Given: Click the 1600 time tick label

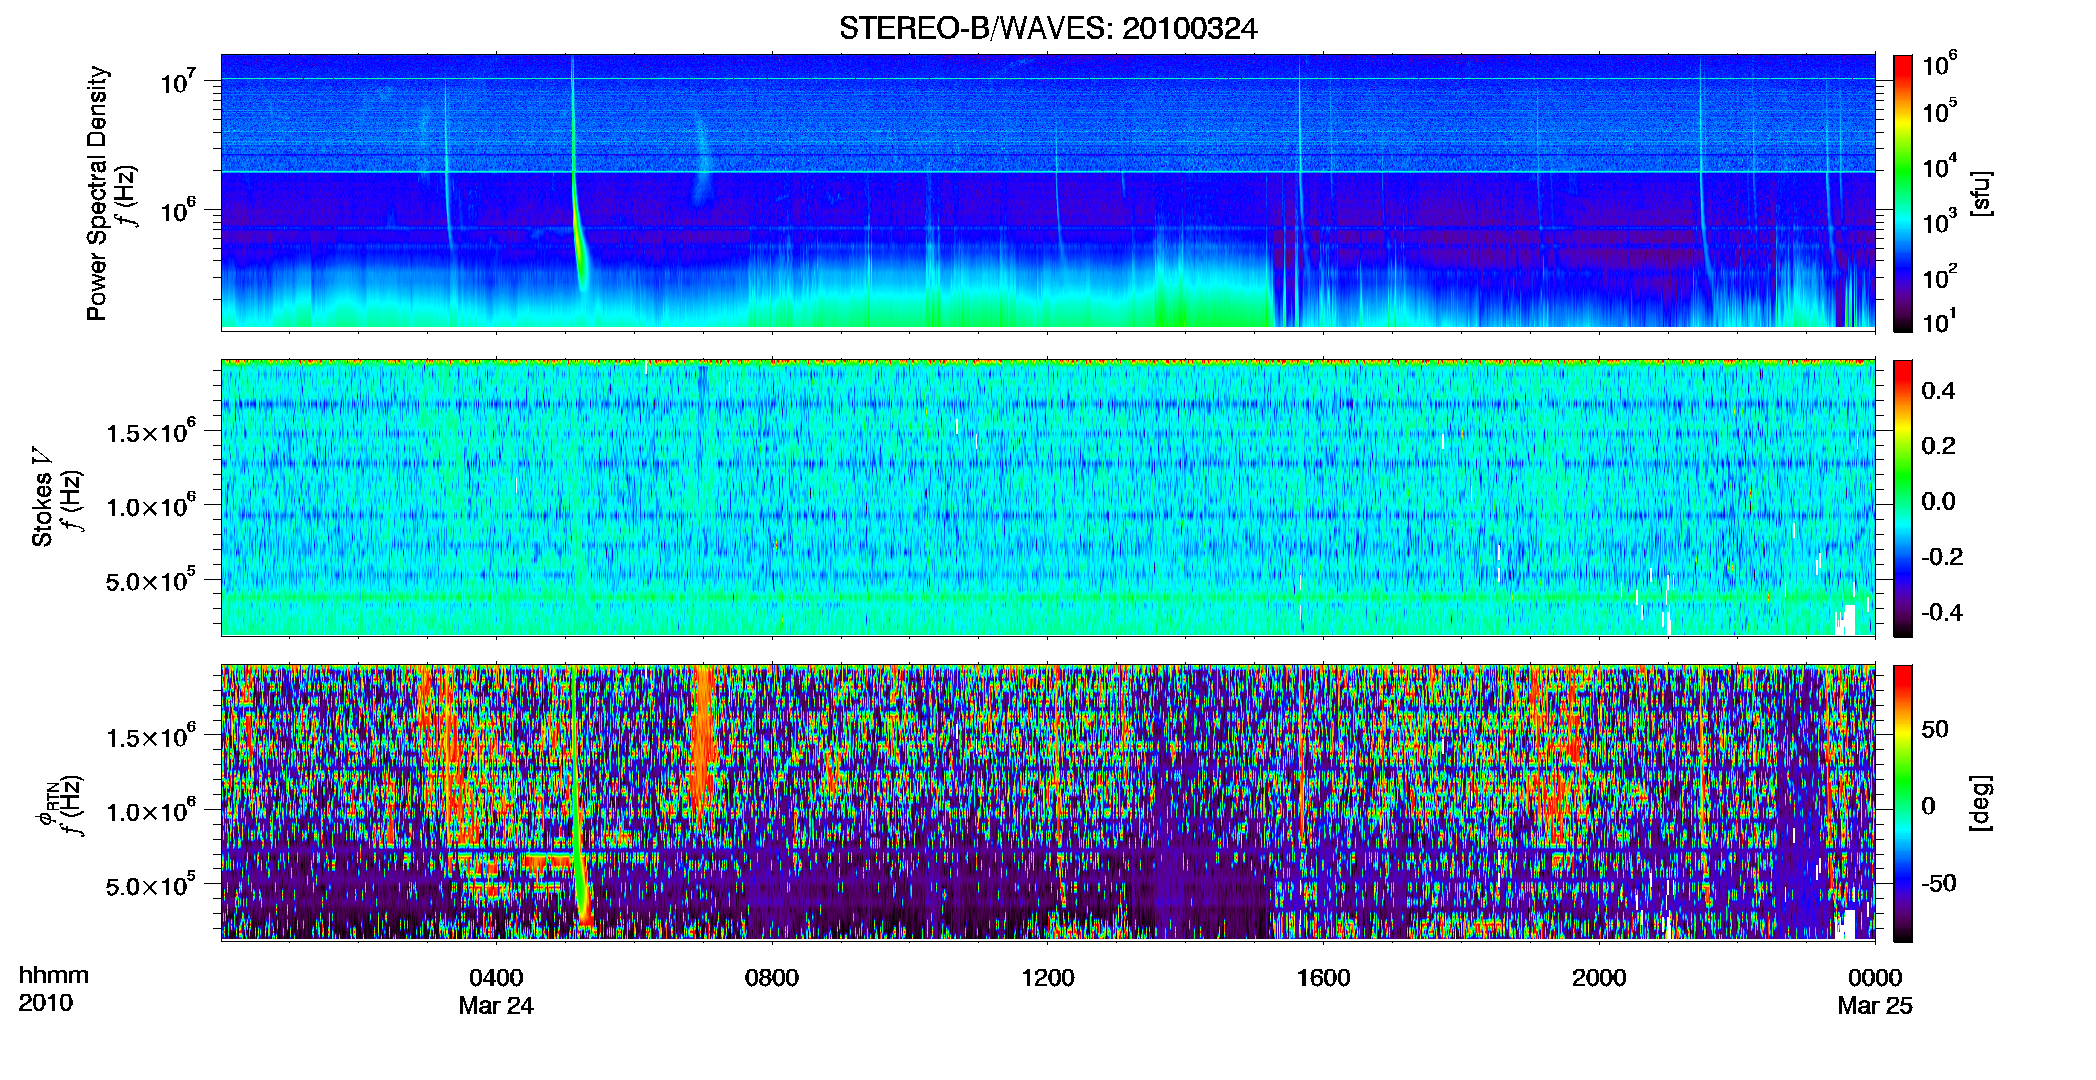Looking at the screenshot, I should (1323, 978).
